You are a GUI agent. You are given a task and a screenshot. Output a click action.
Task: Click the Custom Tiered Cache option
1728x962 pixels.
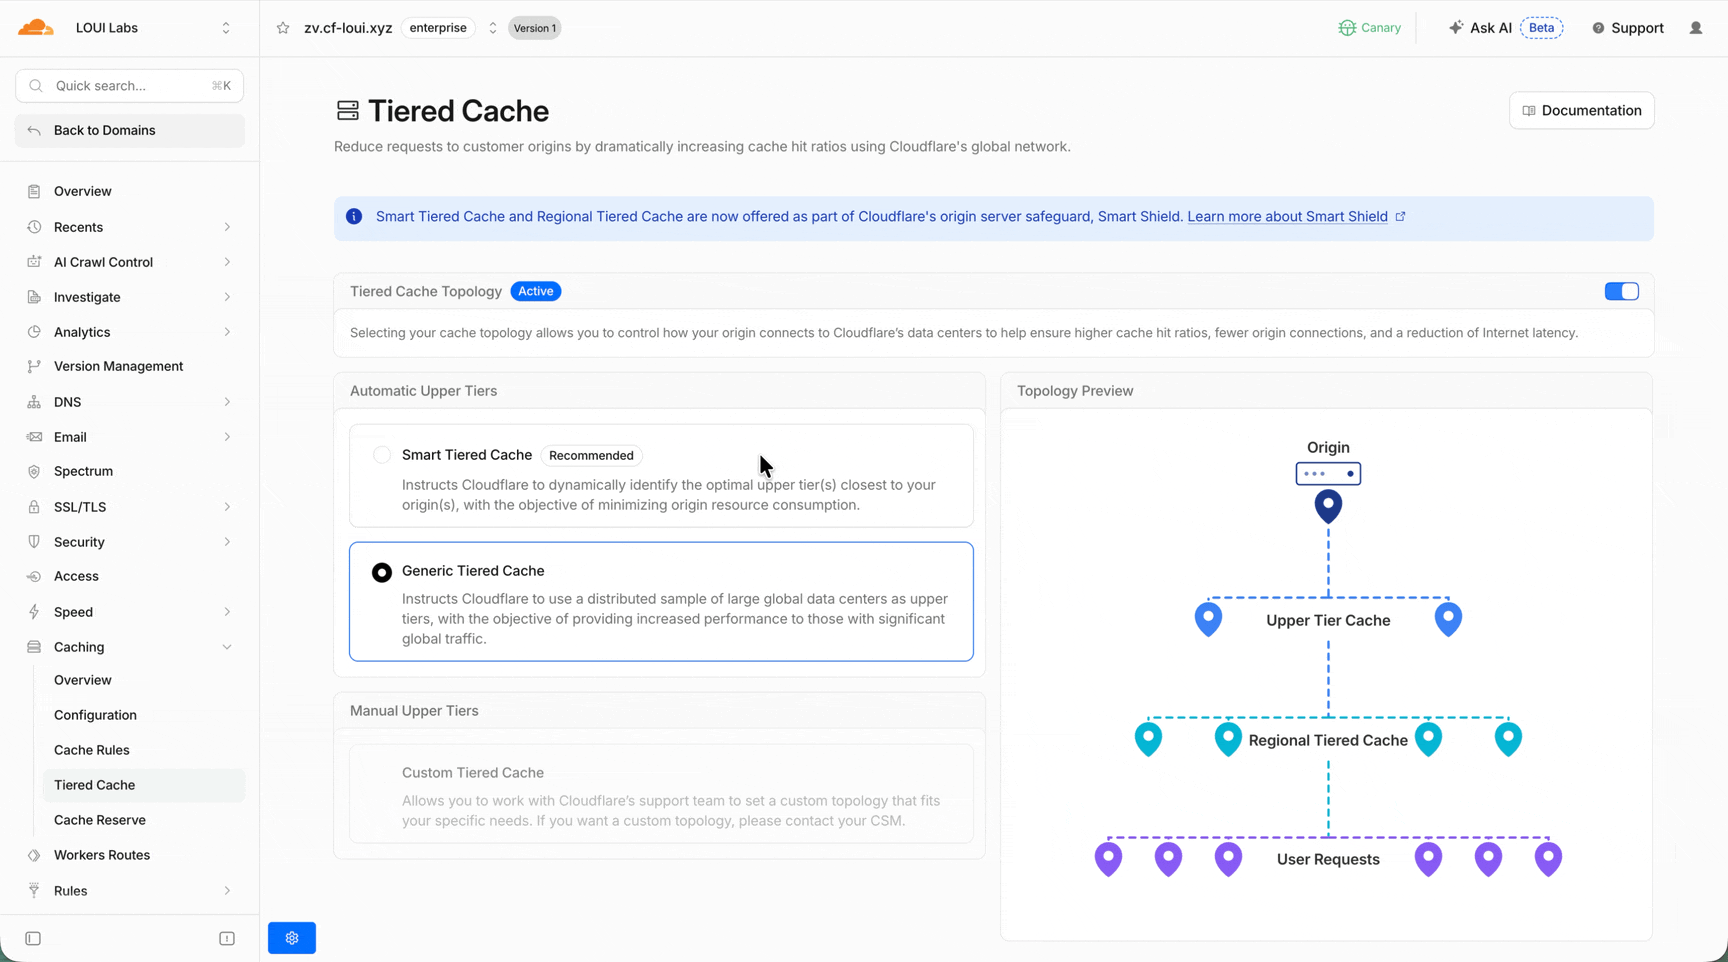click(661, 794)
